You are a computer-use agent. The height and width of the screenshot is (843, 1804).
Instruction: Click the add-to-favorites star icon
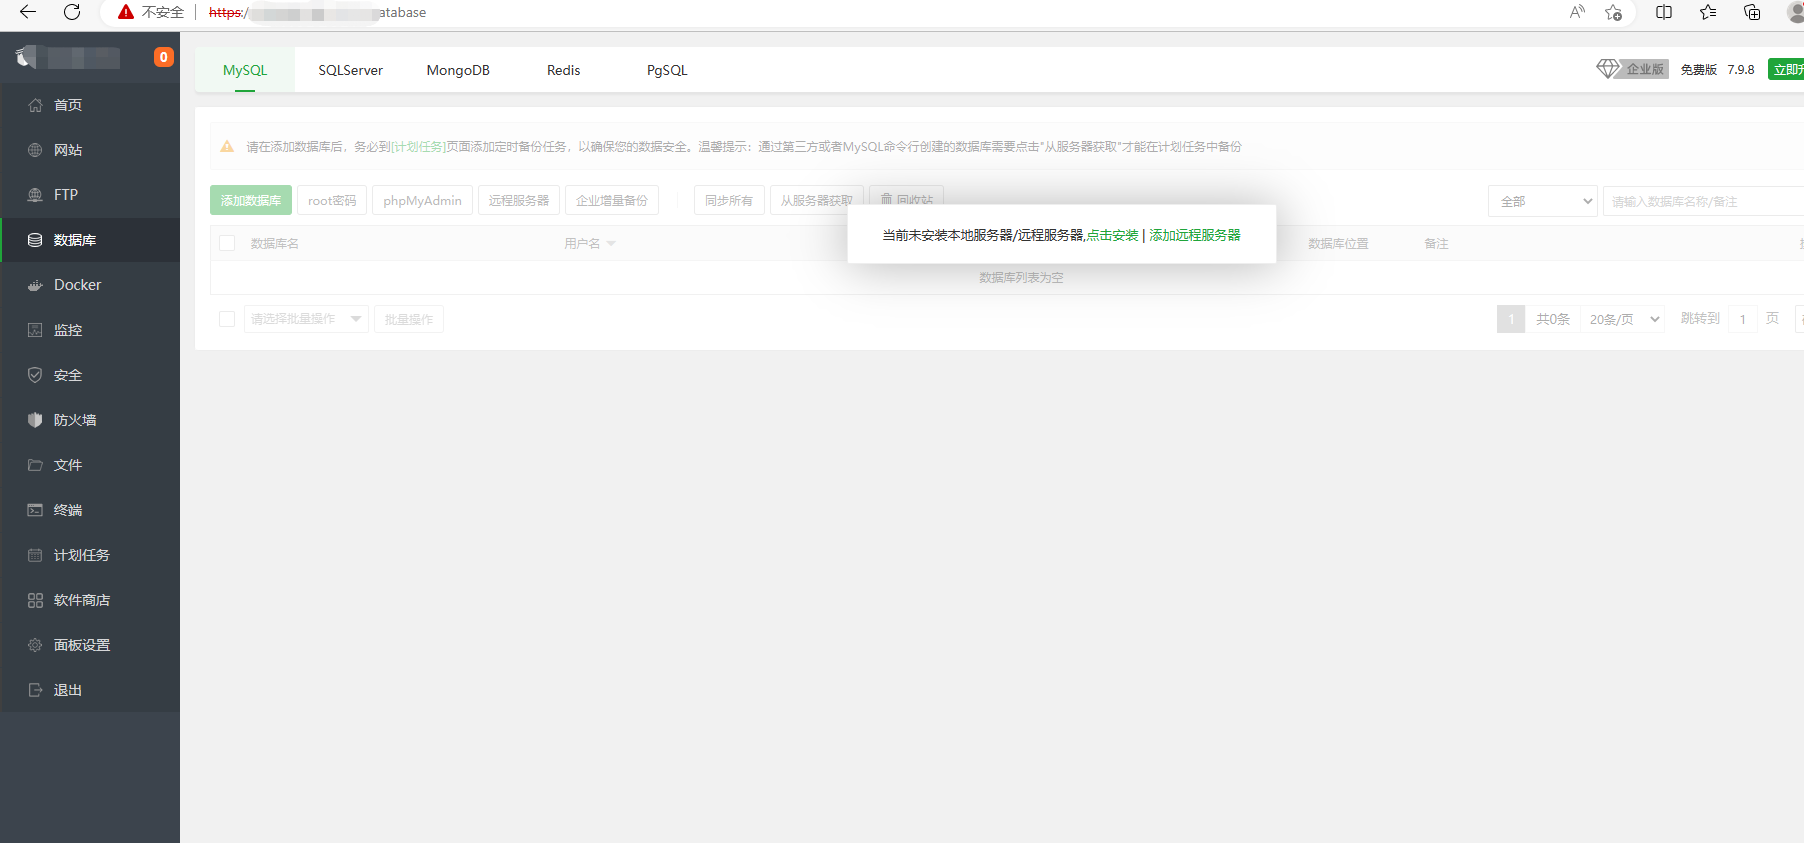tap(1613, 12)
